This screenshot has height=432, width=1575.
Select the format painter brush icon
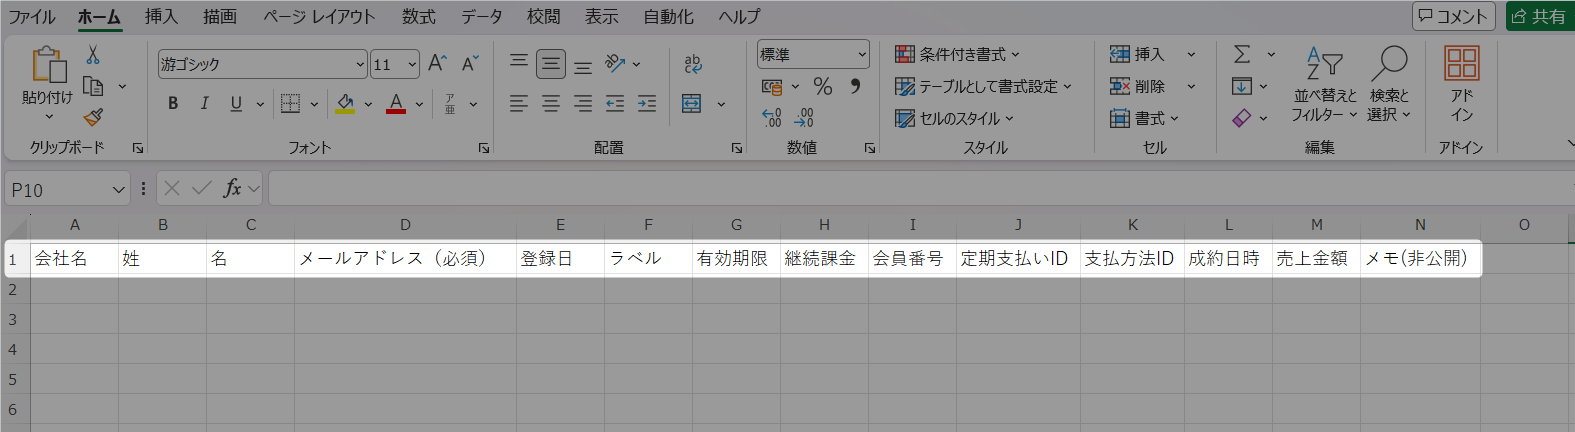point(93,117)
